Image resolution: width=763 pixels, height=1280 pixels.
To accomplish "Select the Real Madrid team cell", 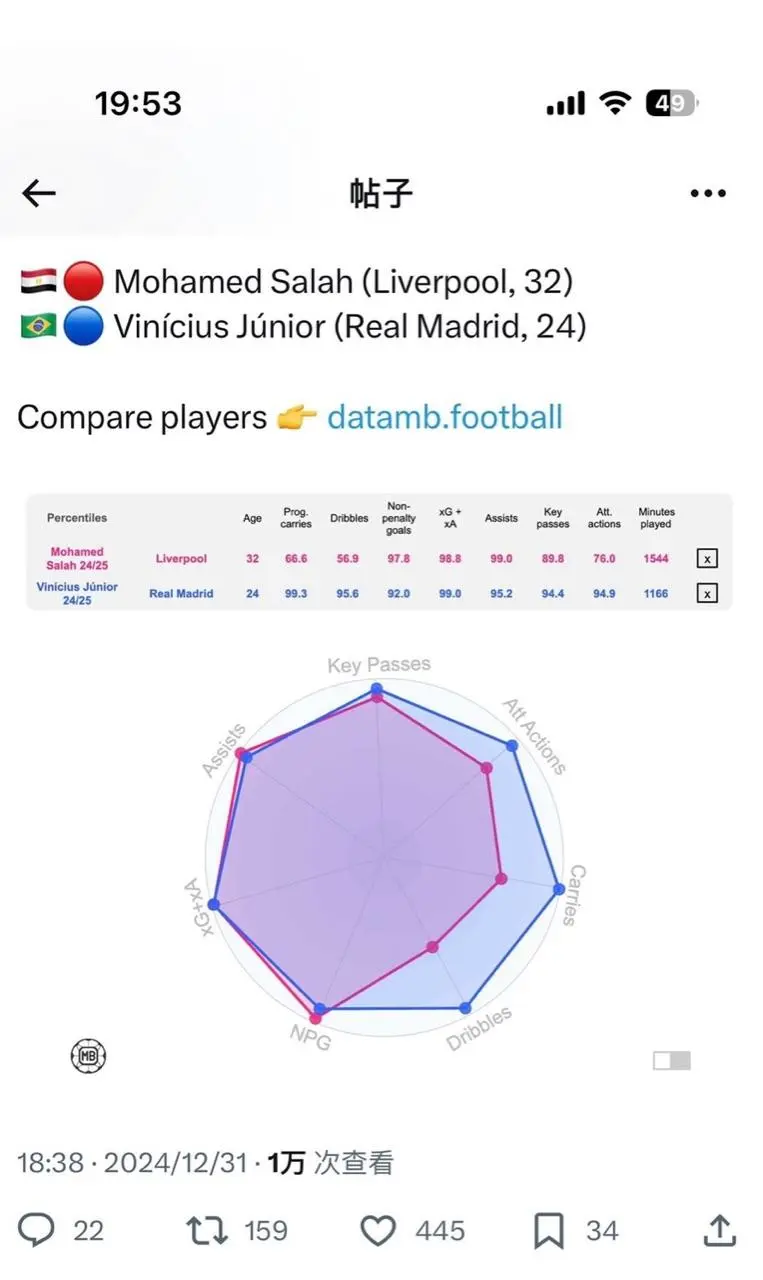I will 181,594.
